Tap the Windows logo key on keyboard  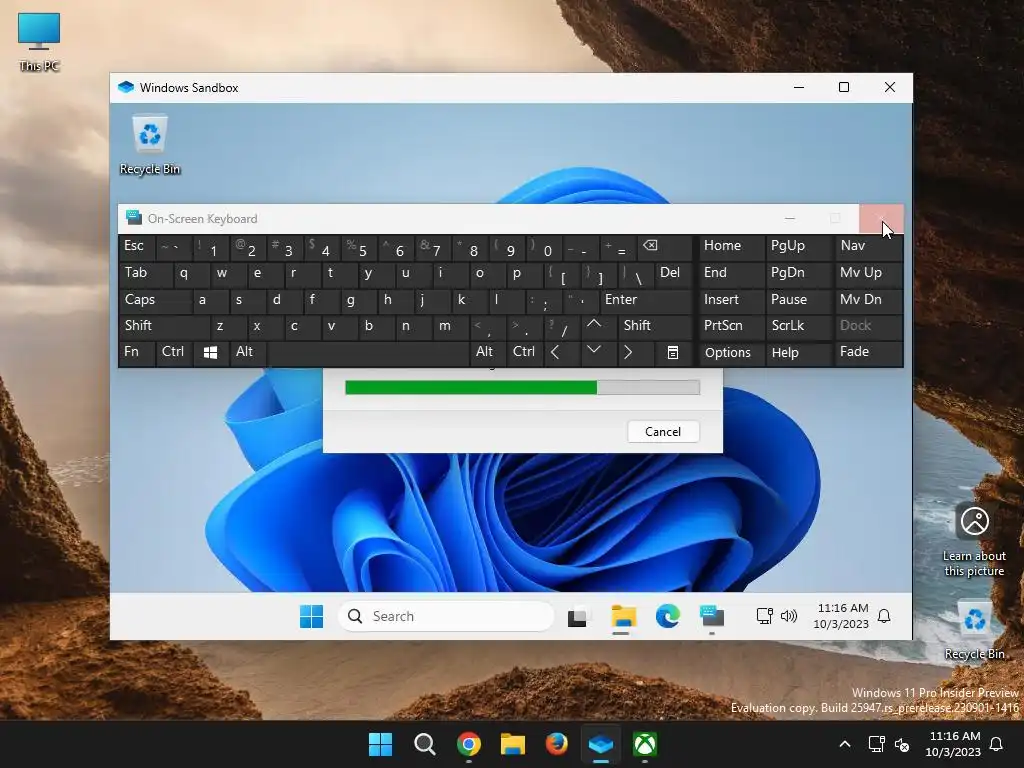tap(210, 353)
